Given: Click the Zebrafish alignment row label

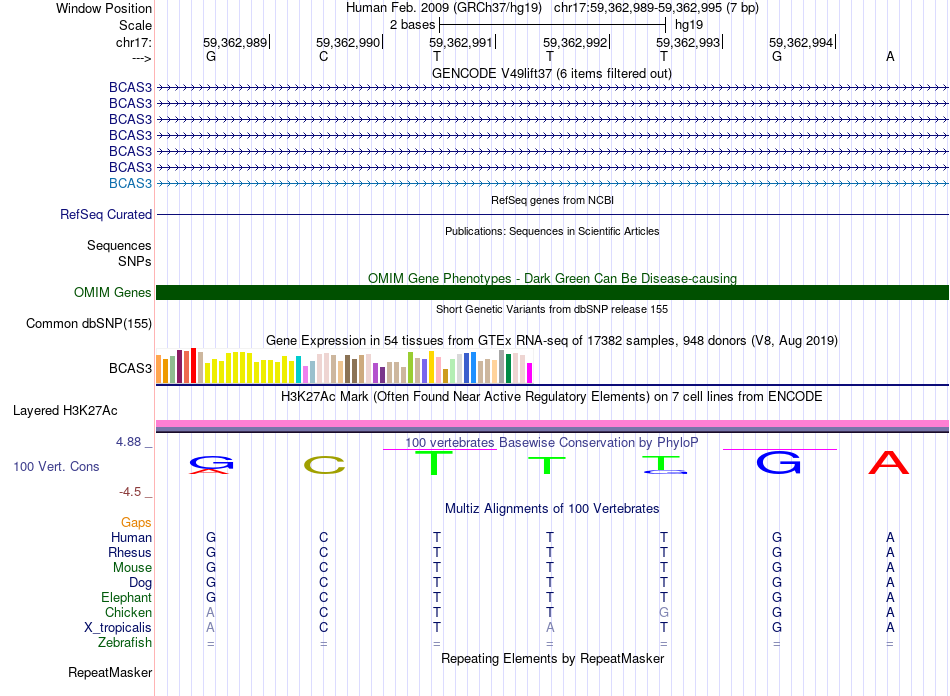Looking at the screenshot, I should click(x=125, y=643).
